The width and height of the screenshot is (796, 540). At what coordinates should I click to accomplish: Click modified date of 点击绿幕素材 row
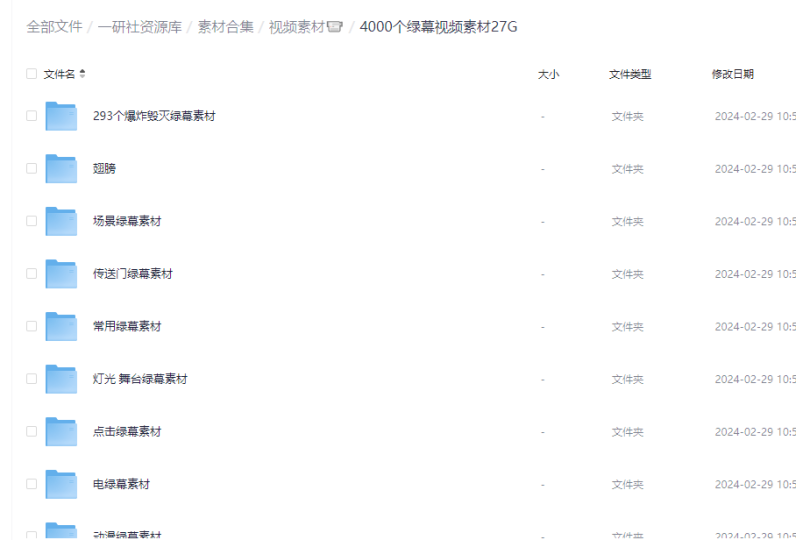pyautogui.click(x=755, y=432)
